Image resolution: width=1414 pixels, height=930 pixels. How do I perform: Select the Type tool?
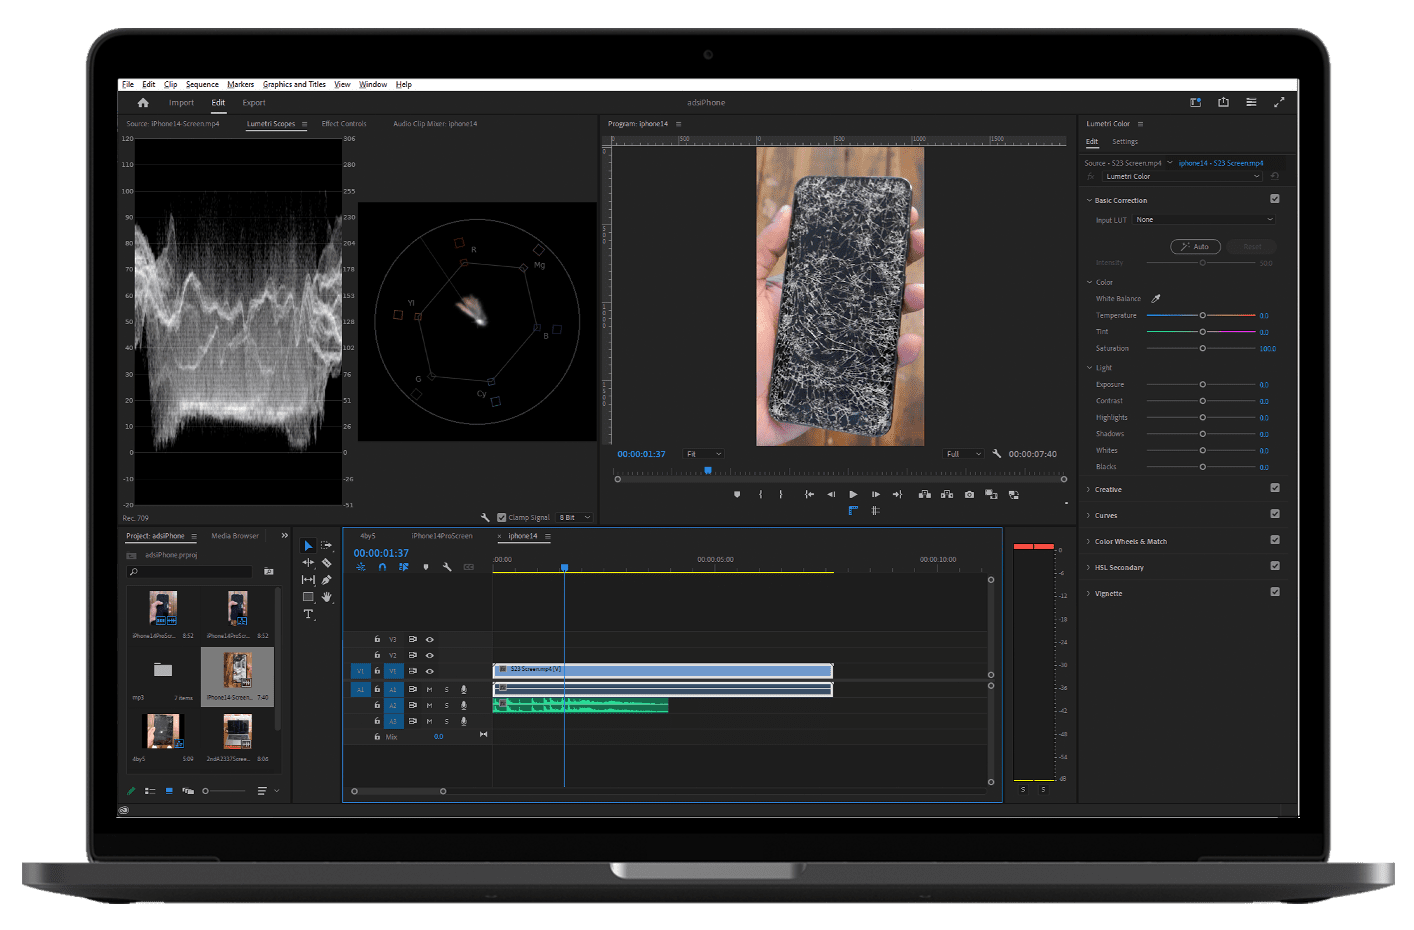point(308,614)
